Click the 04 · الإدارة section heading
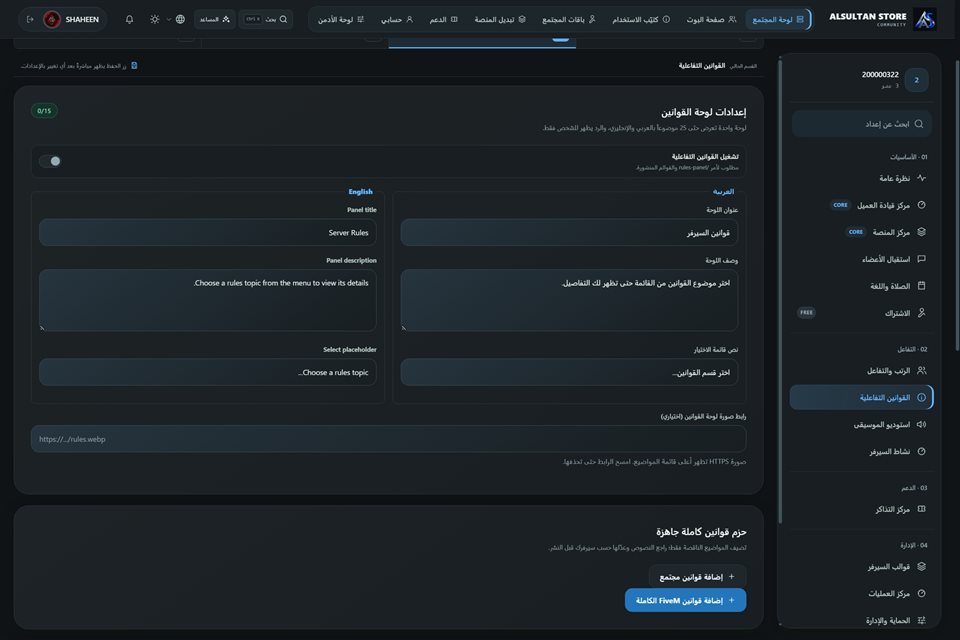 [913, 545]
